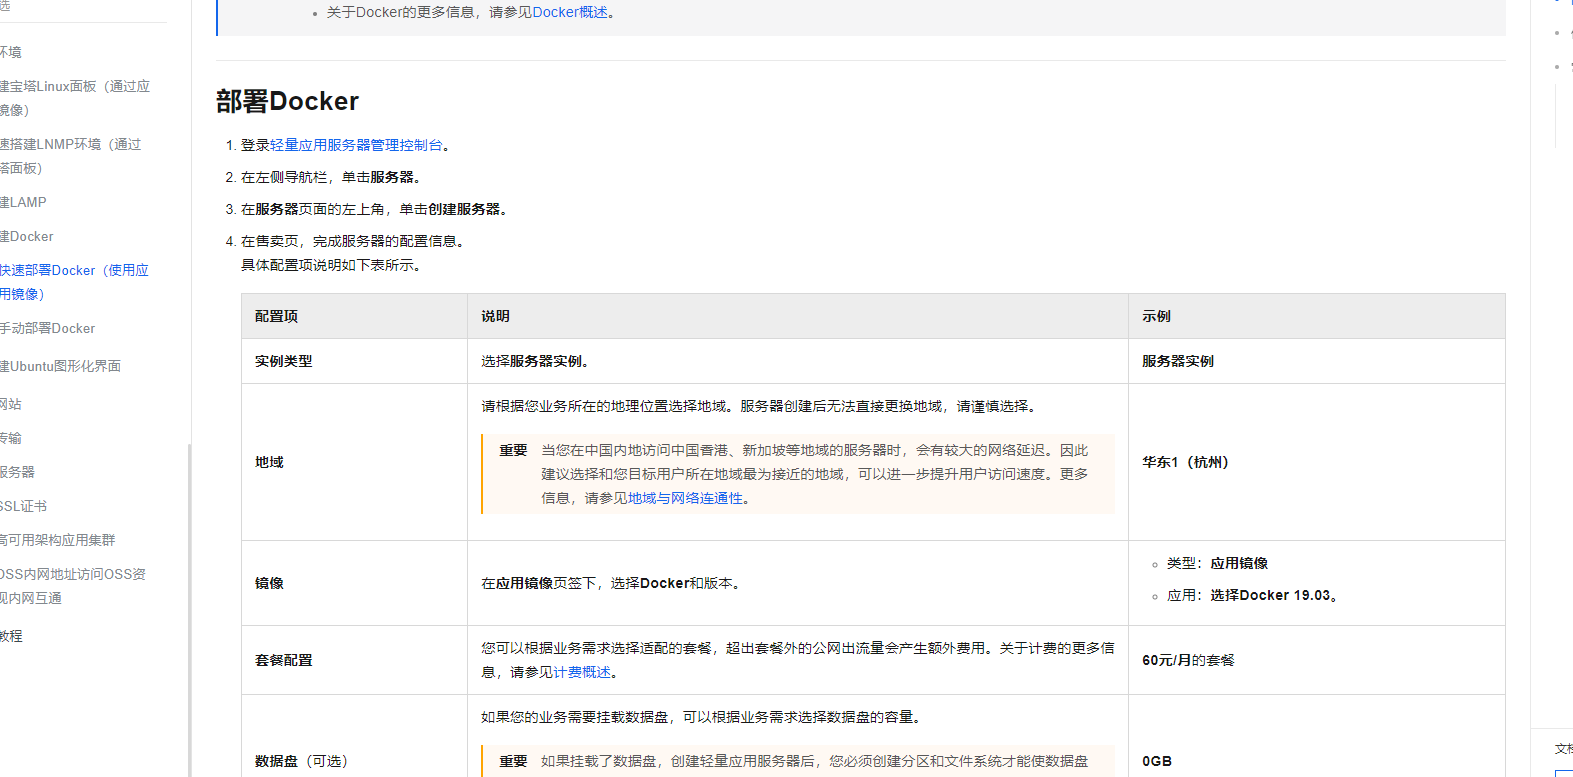Image resolution: width=1573 pixels, height=777 pixels.
Task: Click example text 选择Docker 19.03
Action: 1274,595
